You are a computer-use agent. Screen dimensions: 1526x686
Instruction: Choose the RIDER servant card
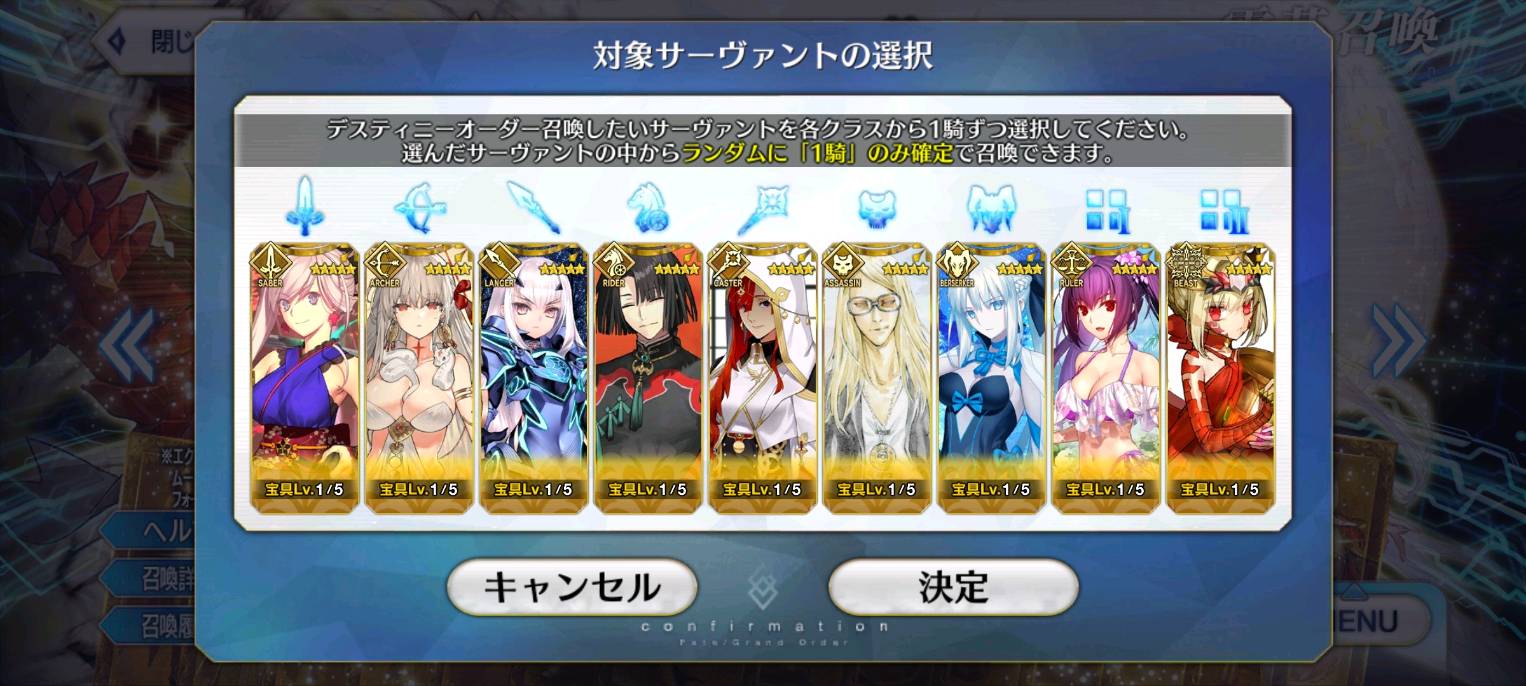pos(648,378)
